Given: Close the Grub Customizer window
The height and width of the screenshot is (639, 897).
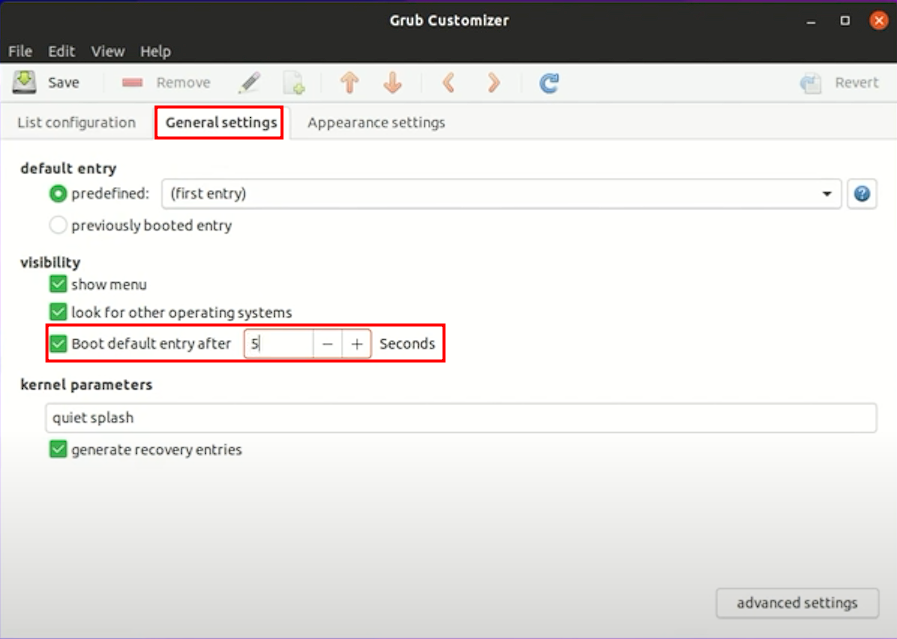Looking at the screenshot, I should (x=879, y=21).
